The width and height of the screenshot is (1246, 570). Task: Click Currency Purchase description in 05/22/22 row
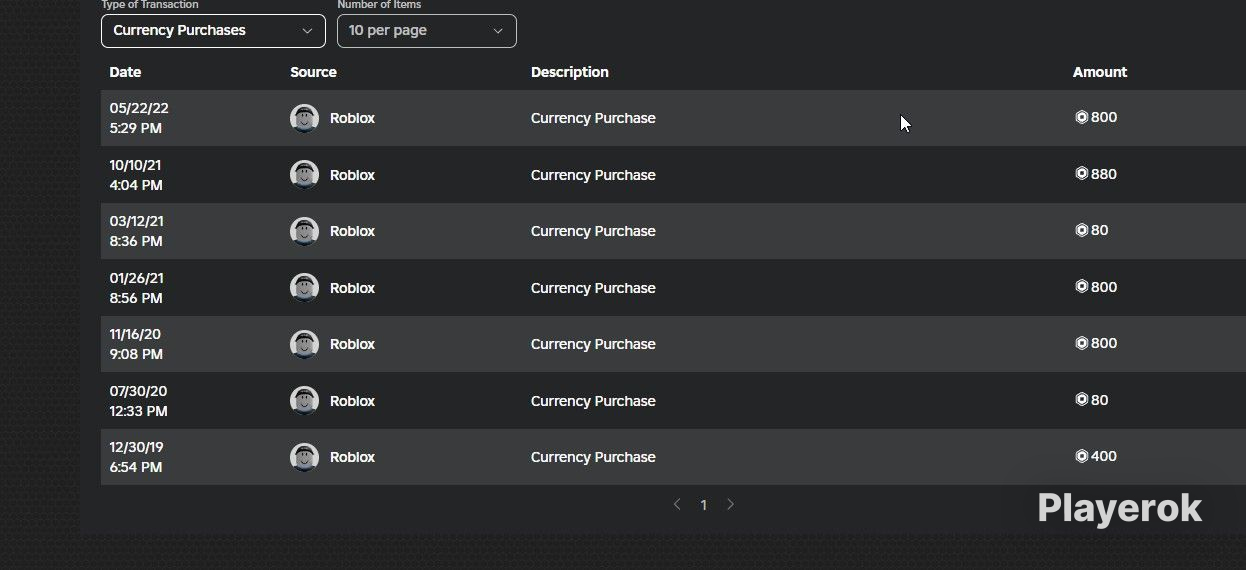pyautogui.click(x=593, y=118)
